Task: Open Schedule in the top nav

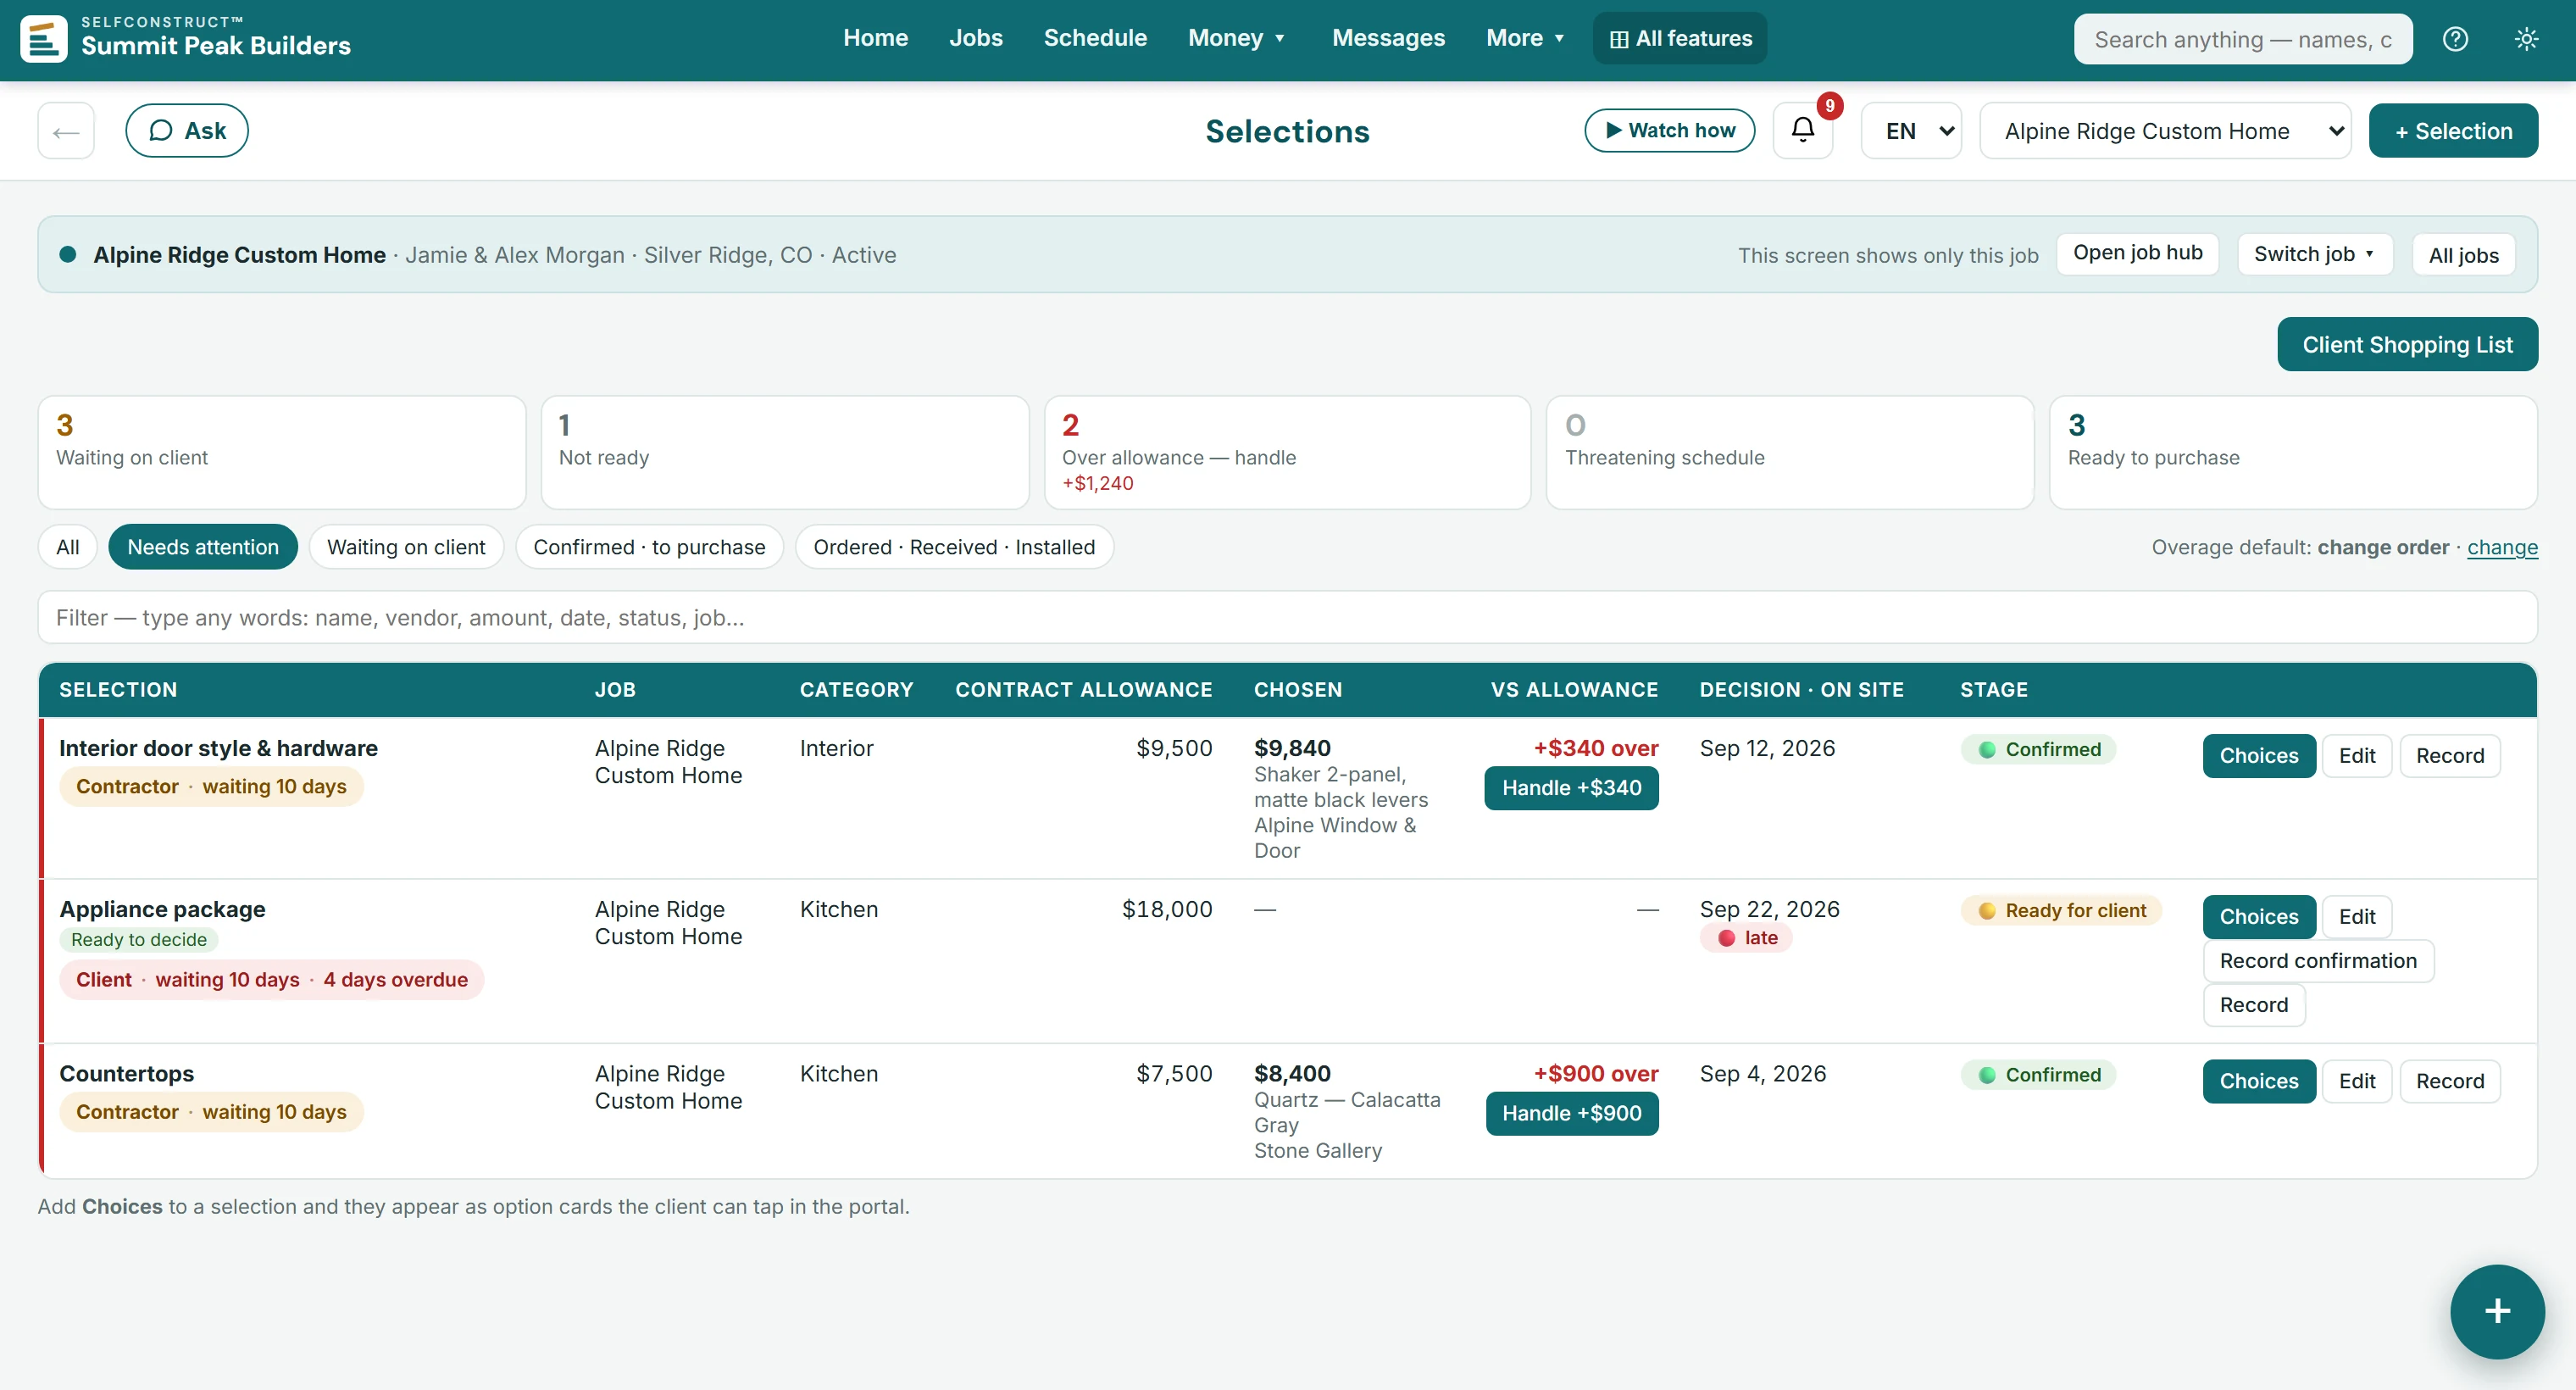Action: [x=1095, y=38]
